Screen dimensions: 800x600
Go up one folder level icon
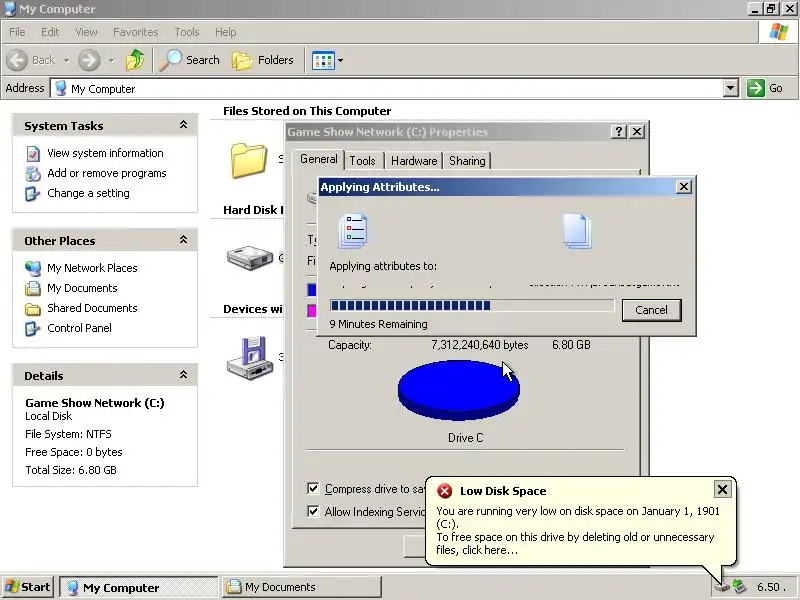click(x=135, y=60)
